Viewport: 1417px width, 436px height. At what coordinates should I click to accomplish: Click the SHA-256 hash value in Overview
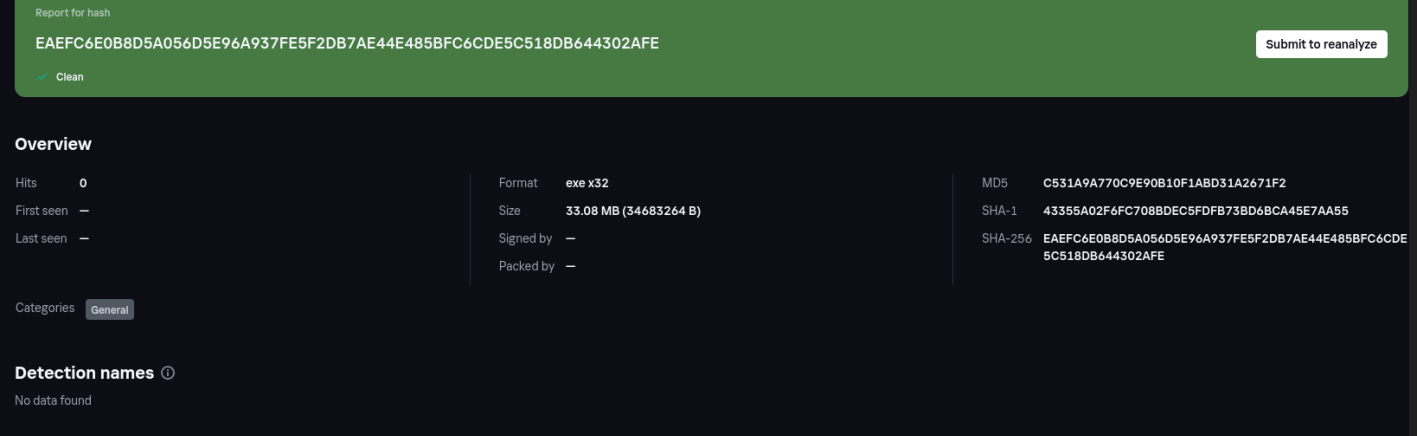point(1224,247)
